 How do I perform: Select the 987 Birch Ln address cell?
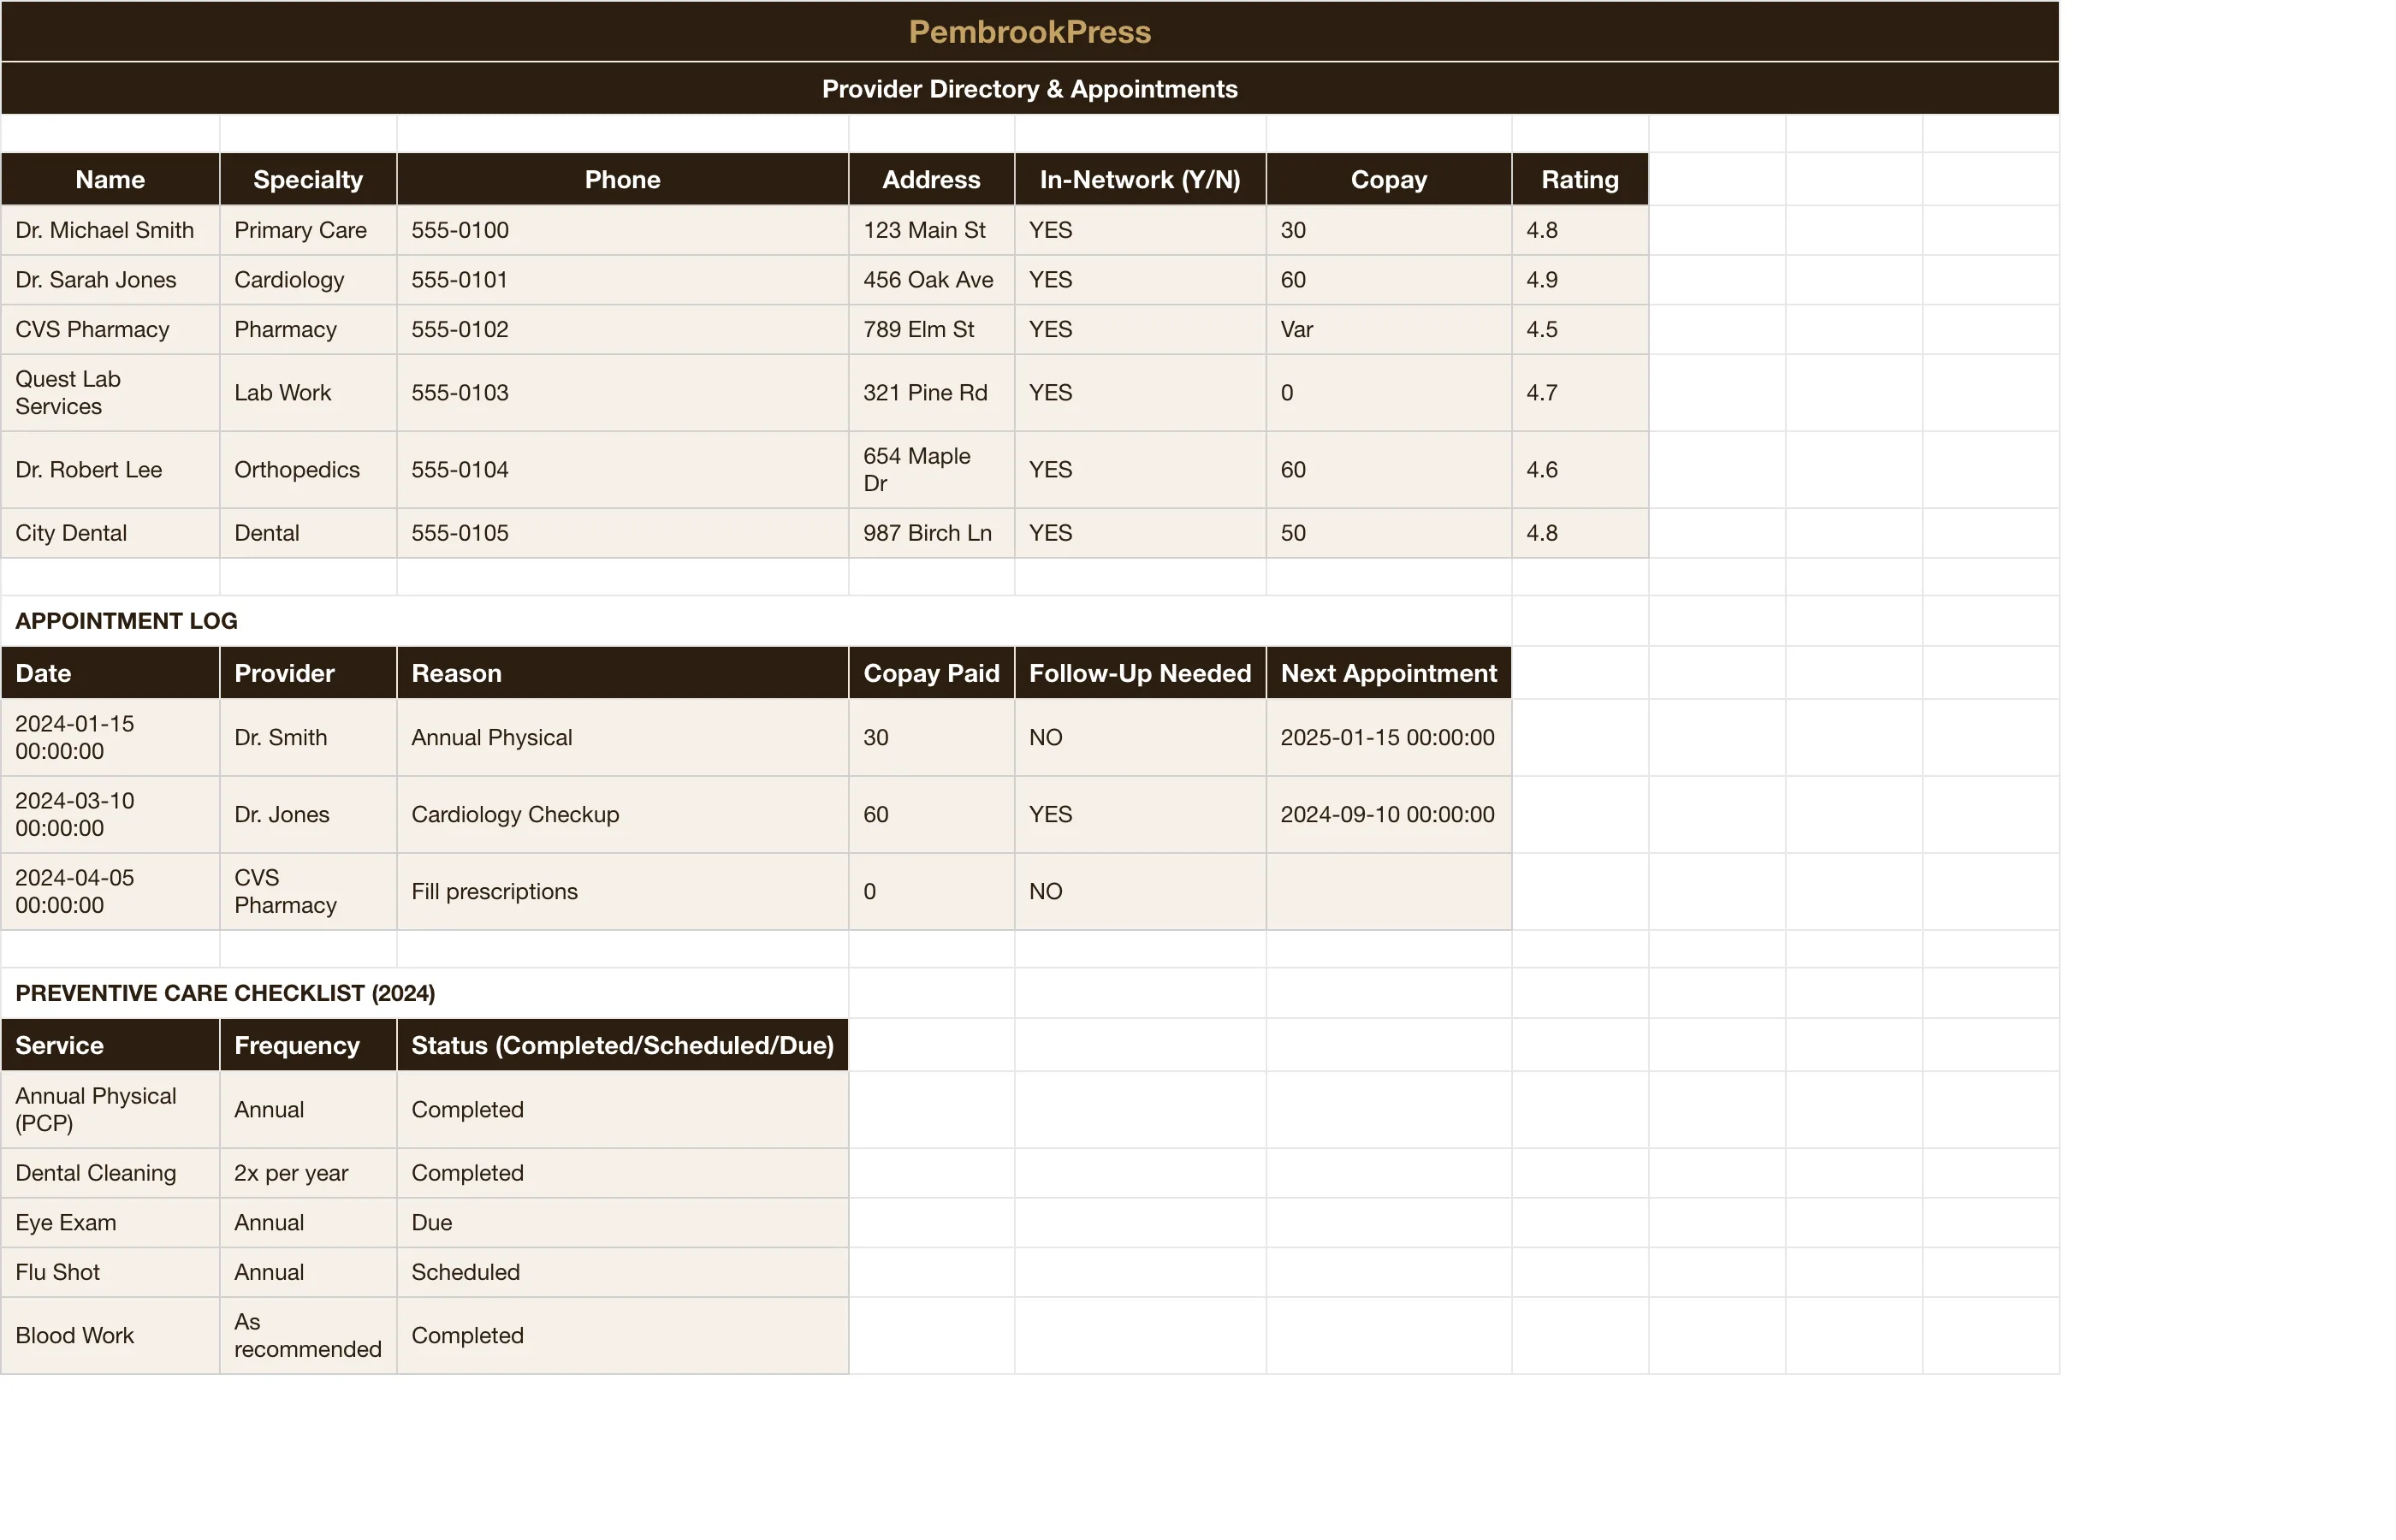click(x=931, y=533)
